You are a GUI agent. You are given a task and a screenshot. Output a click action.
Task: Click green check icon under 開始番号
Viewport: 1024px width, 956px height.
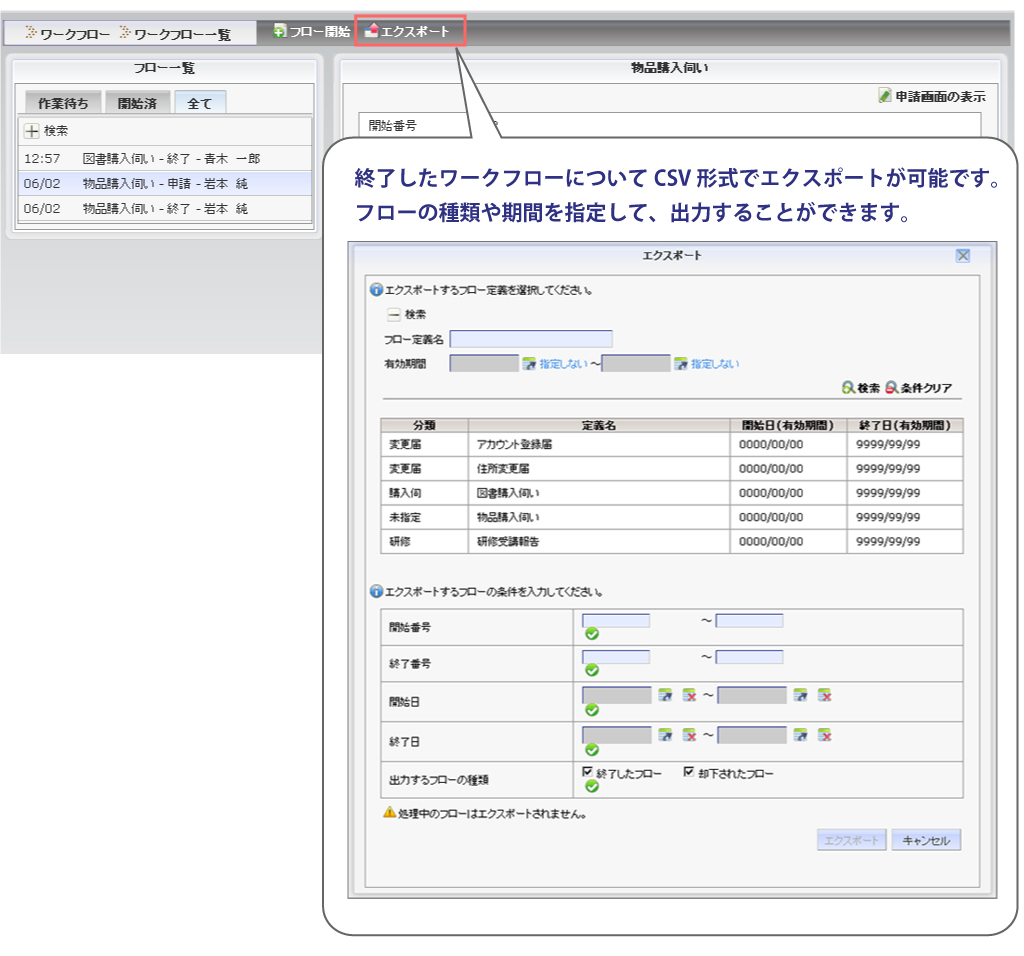click(x=592, y=633)
